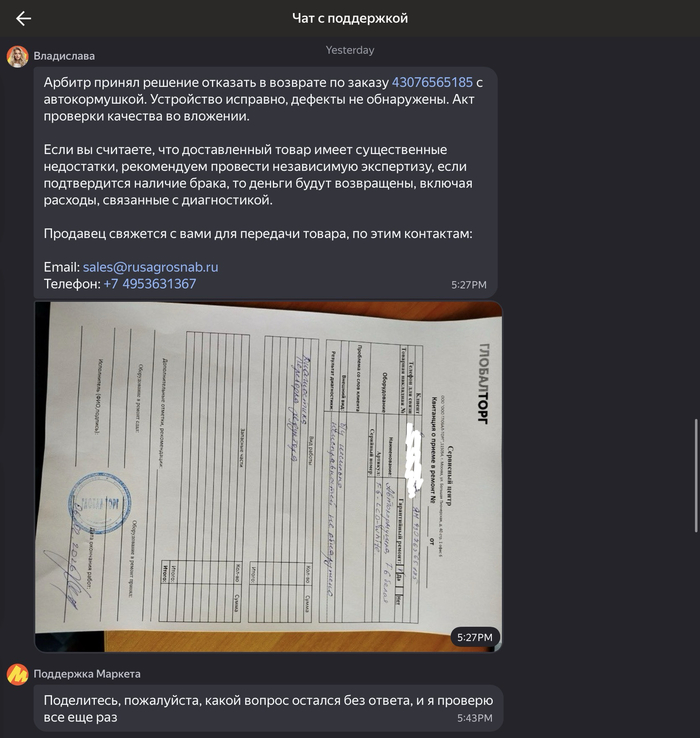Click the 5:27PM badge on the photo
Screen dimensions: 700x738
pyautogui.click(x=475, y=637)
